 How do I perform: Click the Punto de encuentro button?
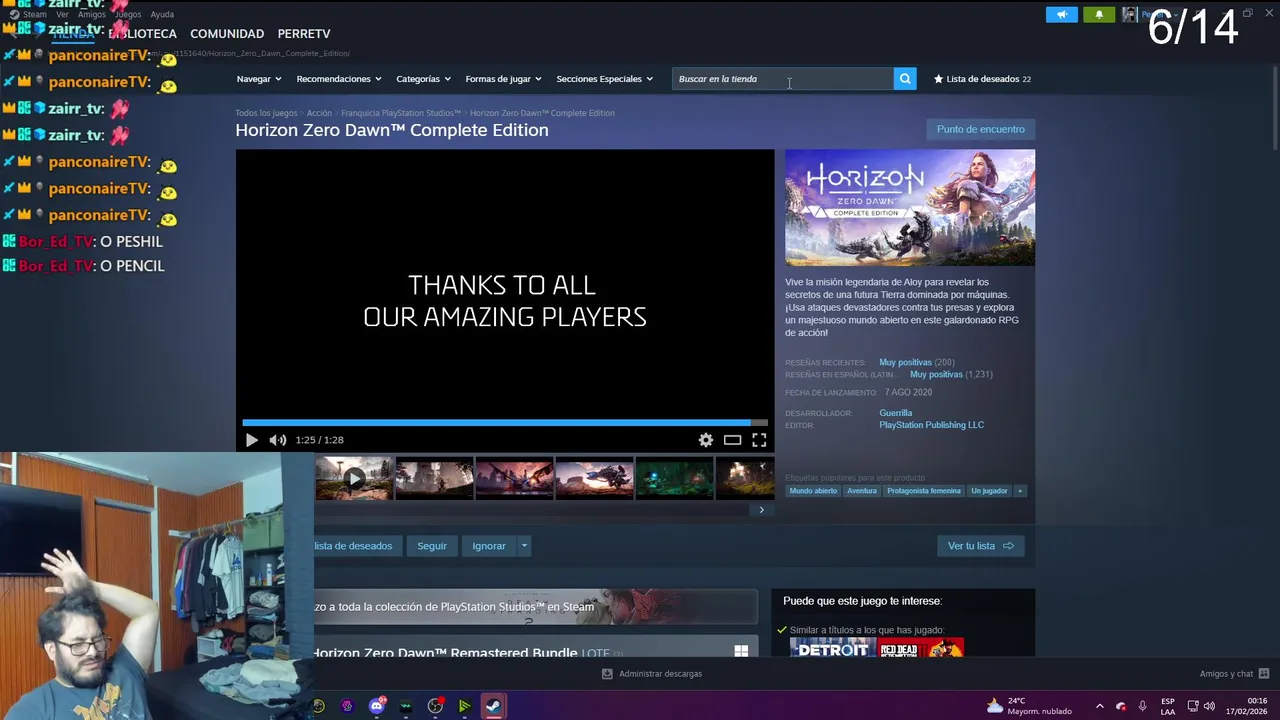980,129
